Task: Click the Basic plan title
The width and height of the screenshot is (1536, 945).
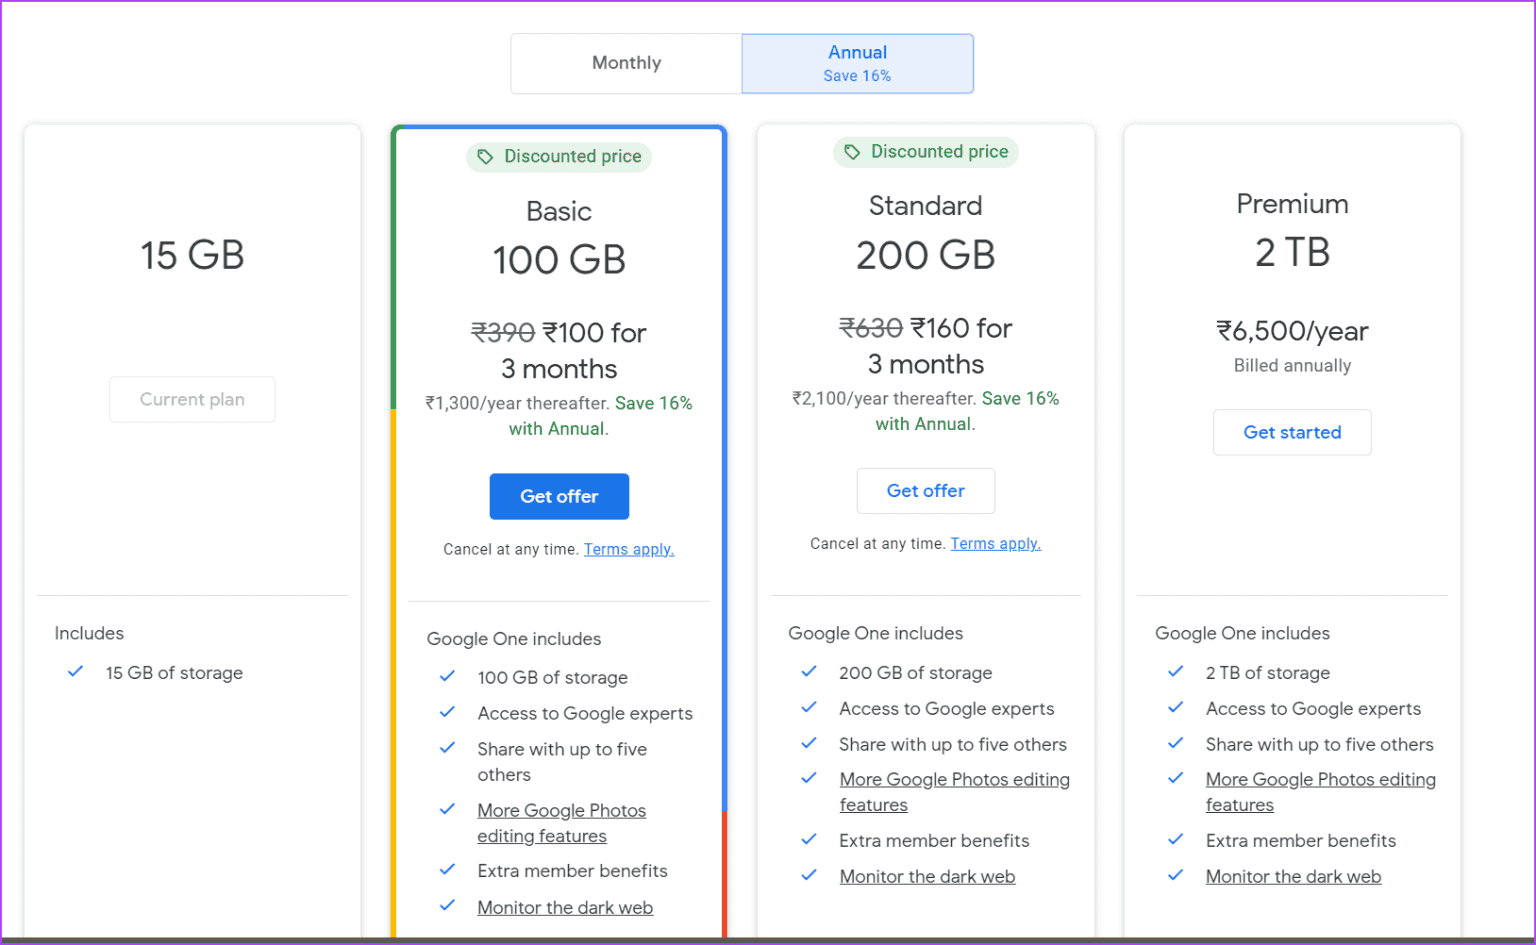Action: pyautogui.click(x=559, y=211)
